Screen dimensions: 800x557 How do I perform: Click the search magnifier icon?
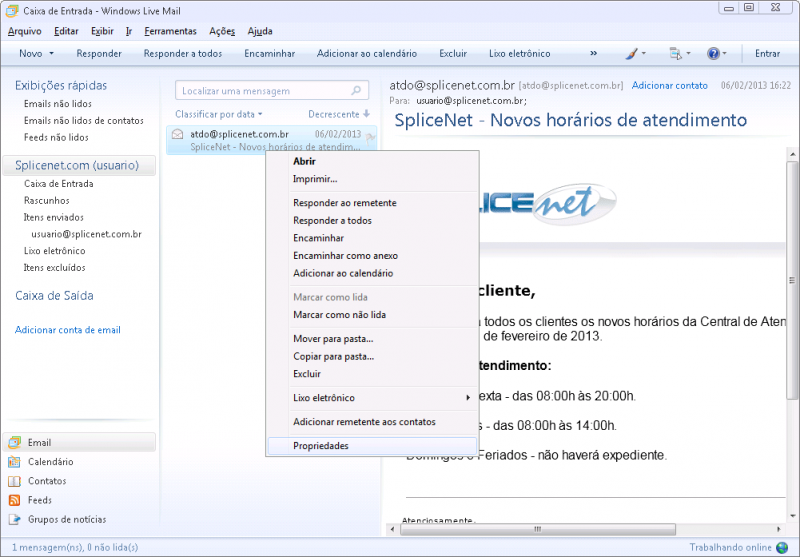click(x=356, y=91)
